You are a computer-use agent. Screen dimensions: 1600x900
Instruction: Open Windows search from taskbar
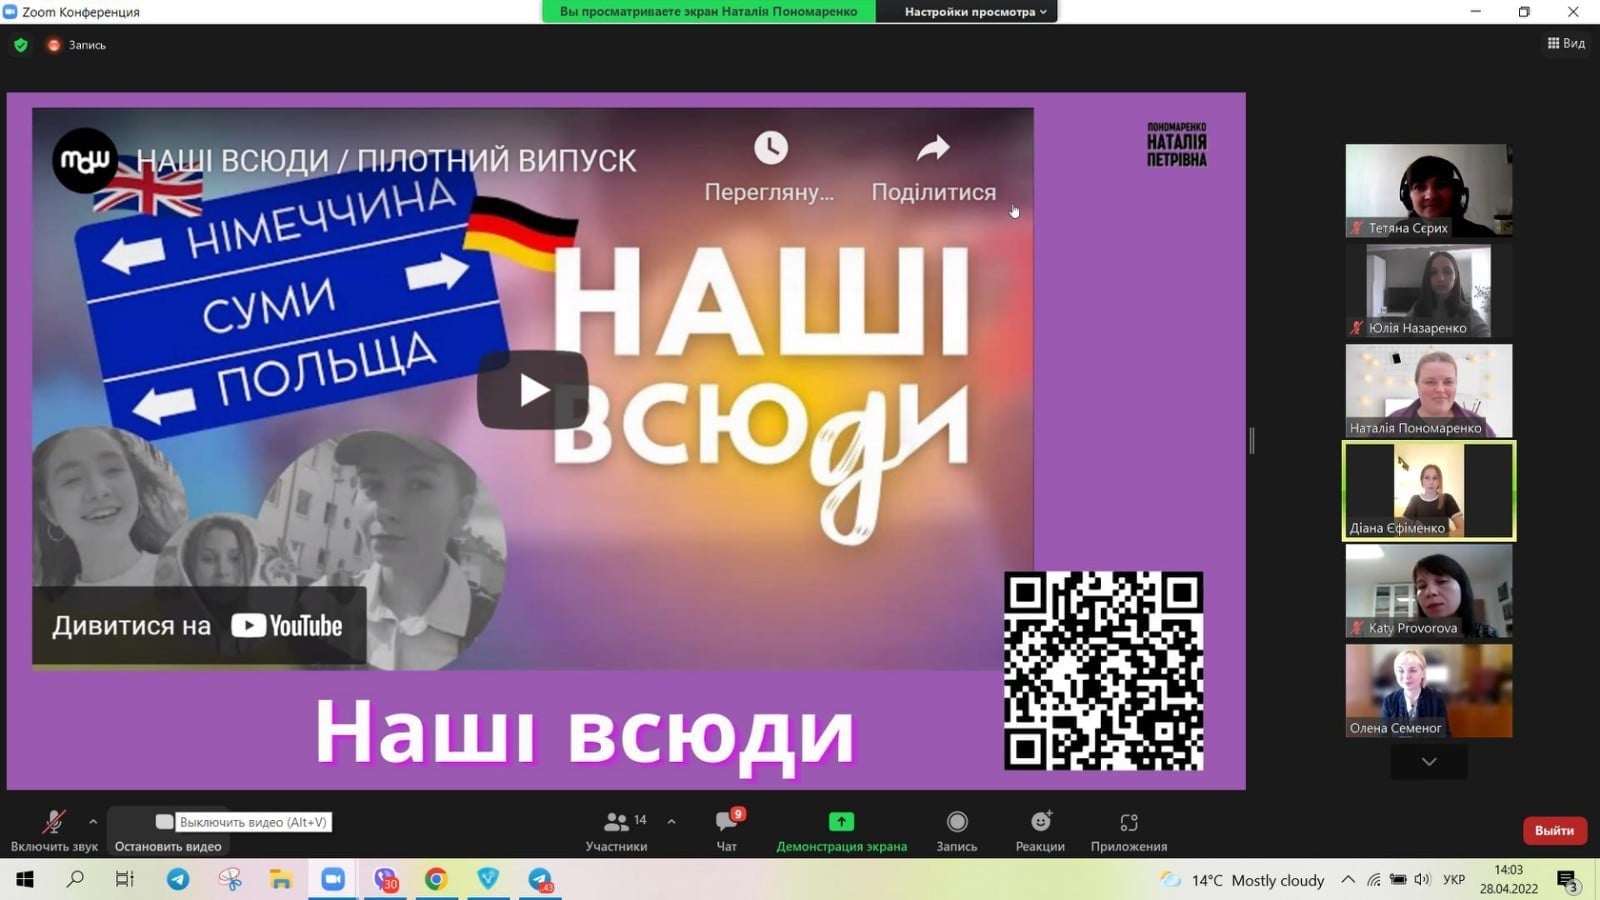[x=75, y=879]
